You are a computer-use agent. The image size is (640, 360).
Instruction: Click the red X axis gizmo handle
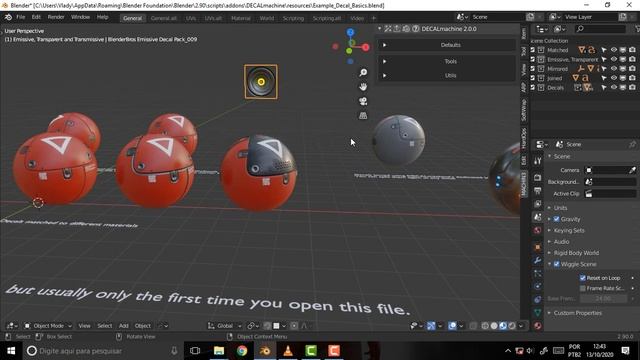(x=365, y=47)
